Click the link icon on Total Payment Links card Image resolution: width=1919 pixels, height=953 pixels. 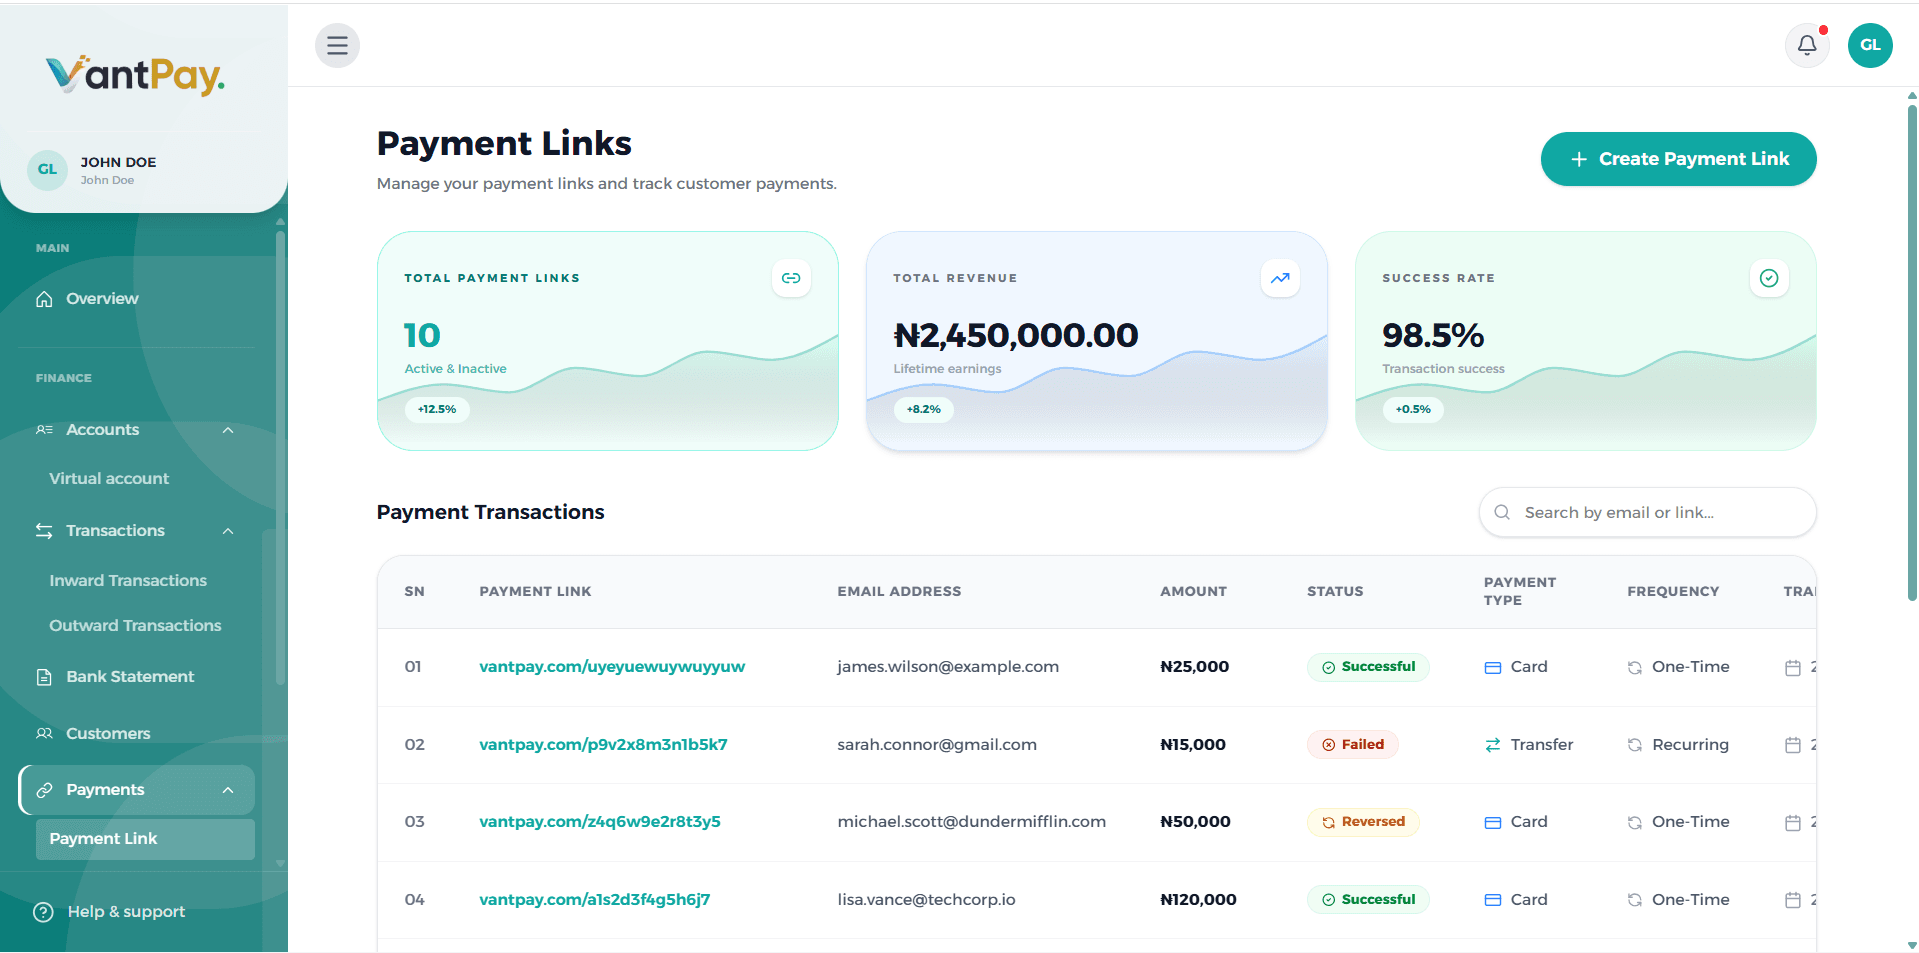[x=791, y=278]
